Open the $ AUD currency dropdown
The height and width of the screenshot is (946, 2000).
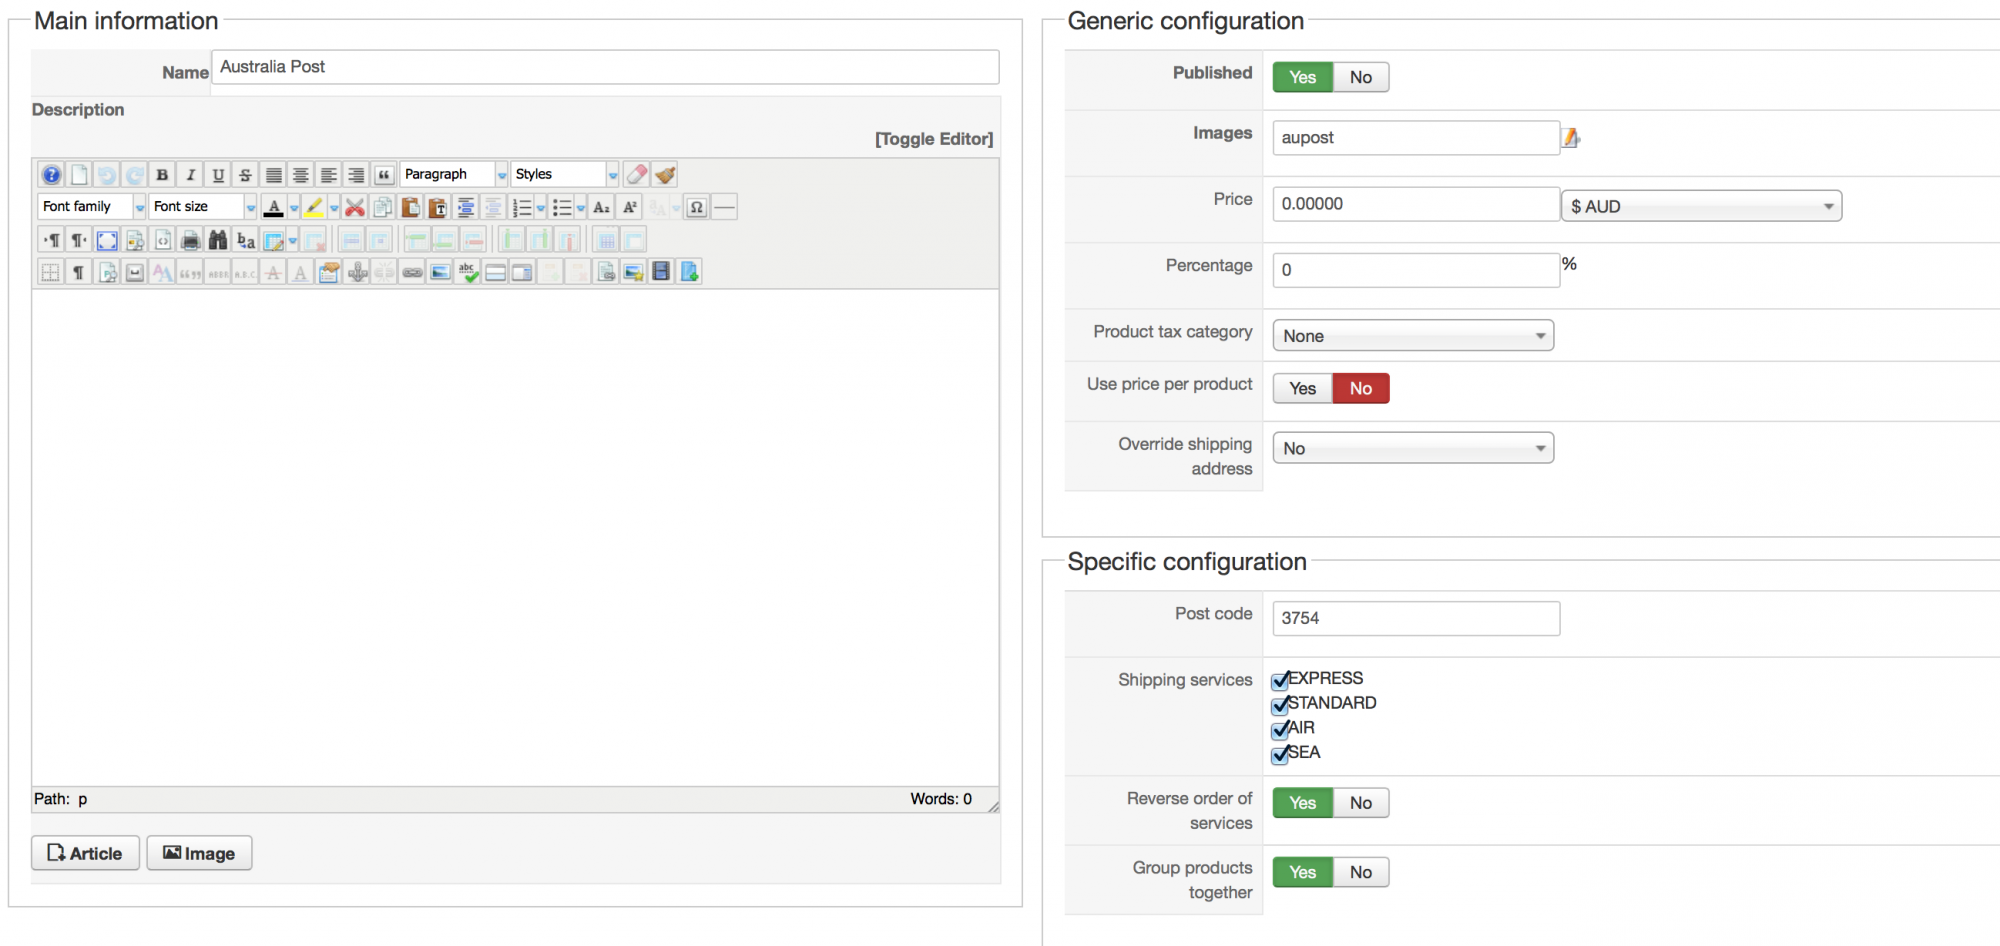[1701, 206]
